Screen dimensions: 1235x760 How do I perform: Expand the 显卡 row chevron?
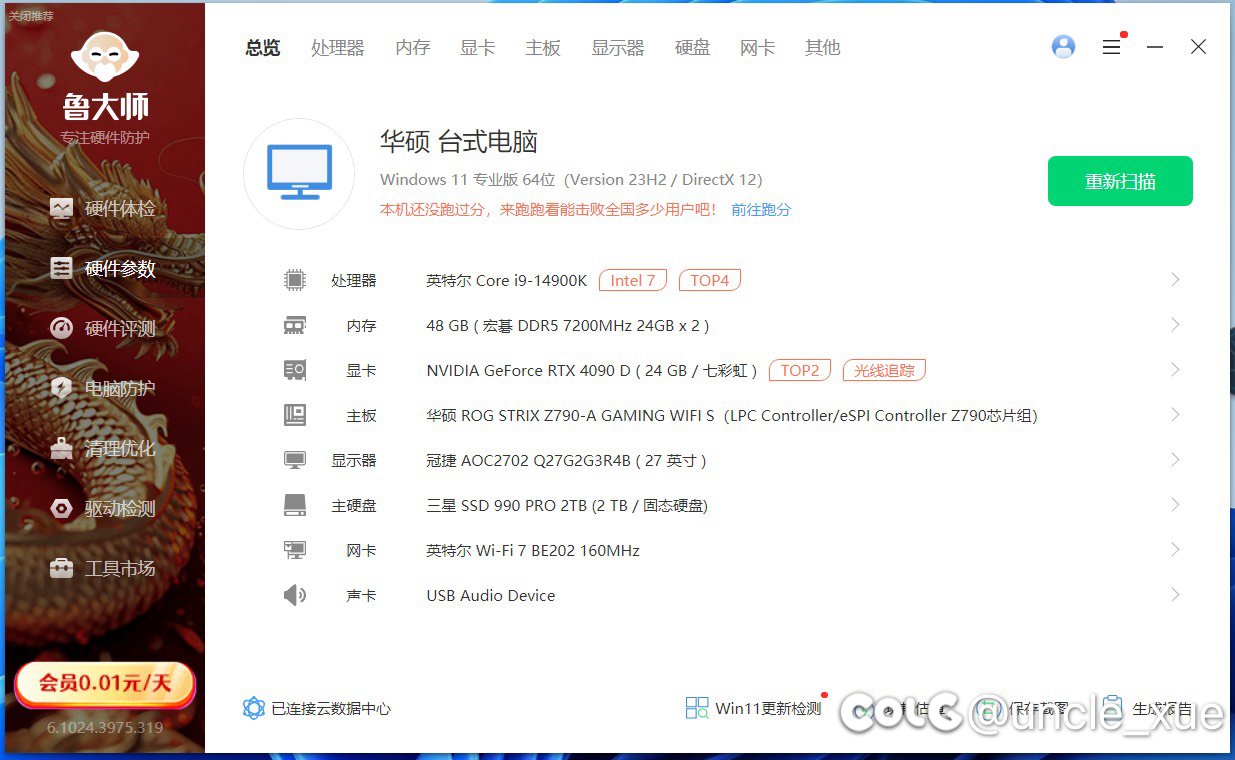pyautogui.click(x=1175, y=370)
